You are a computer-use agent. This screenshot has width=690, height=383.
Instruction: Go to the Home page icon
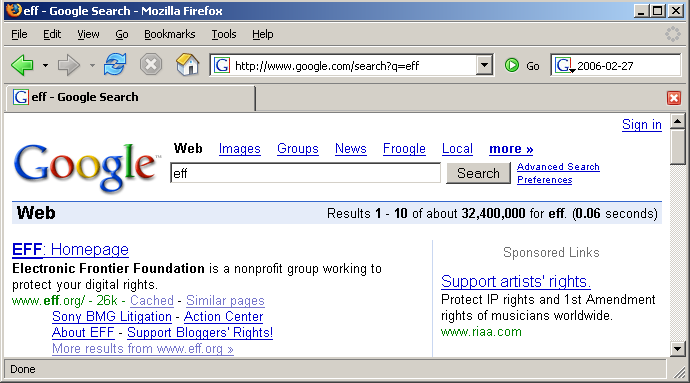pyautogui.click(x=188, y=65)
